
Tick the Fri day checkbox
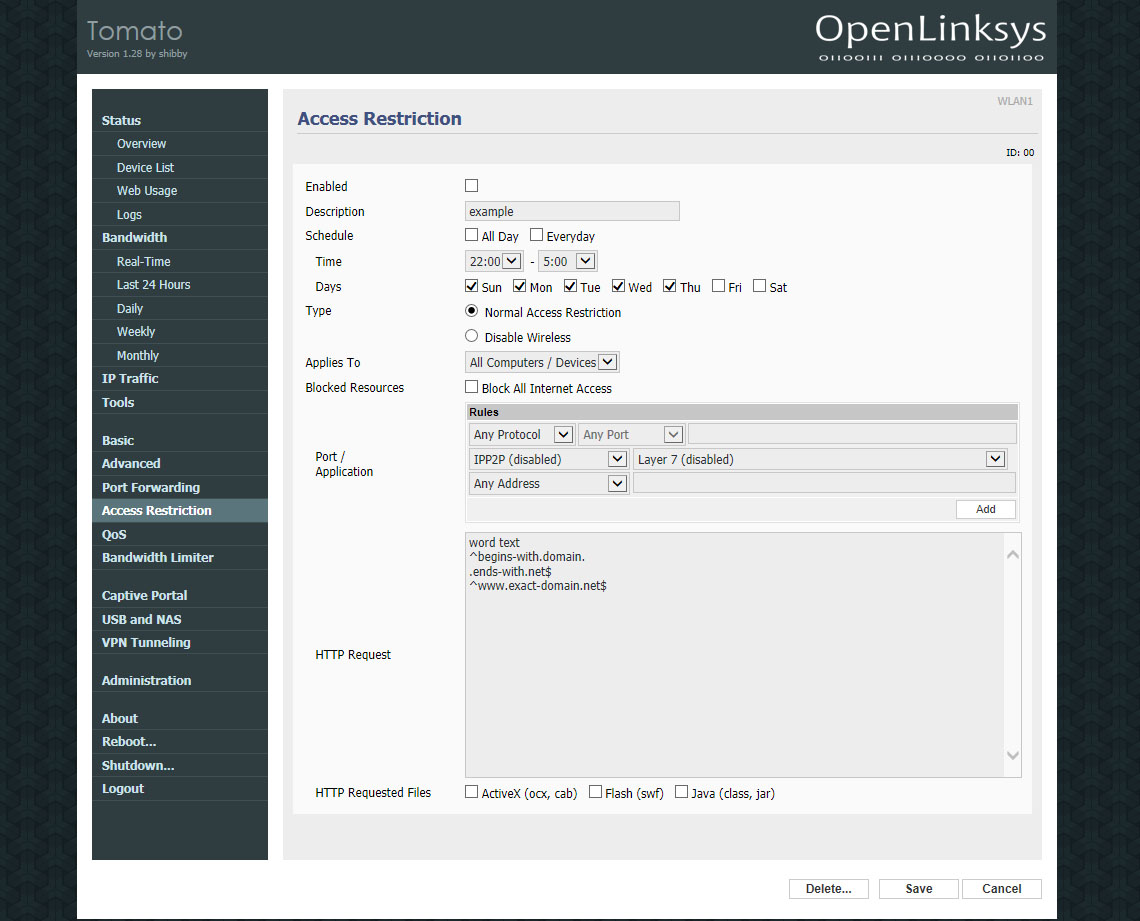point(719,286)
